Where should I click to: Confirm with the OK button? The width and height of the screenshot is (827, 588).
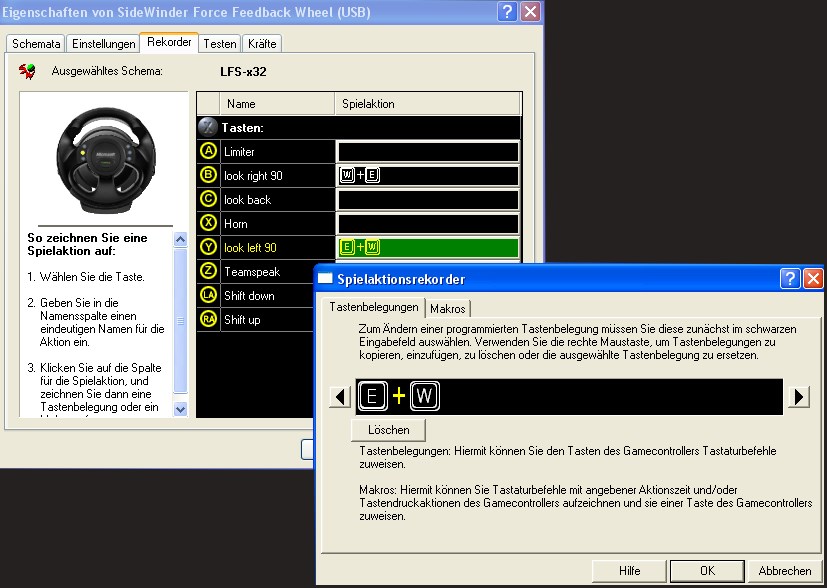[707, 571]
